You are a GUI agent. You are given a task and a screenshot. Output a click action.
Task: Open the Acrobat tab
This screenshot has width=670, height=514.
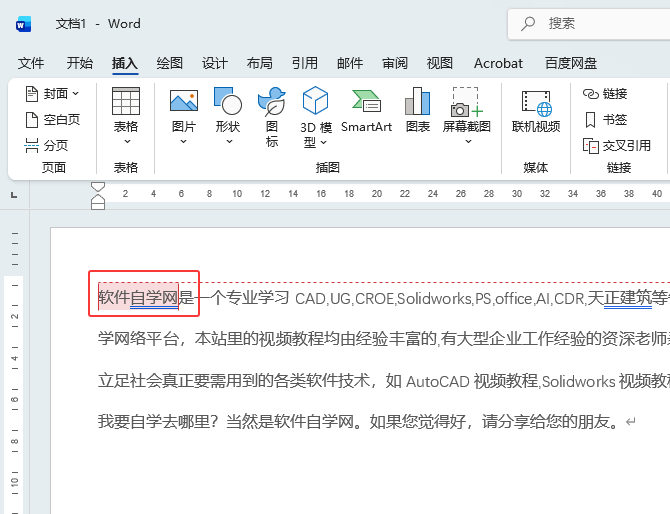click(498, 63)
